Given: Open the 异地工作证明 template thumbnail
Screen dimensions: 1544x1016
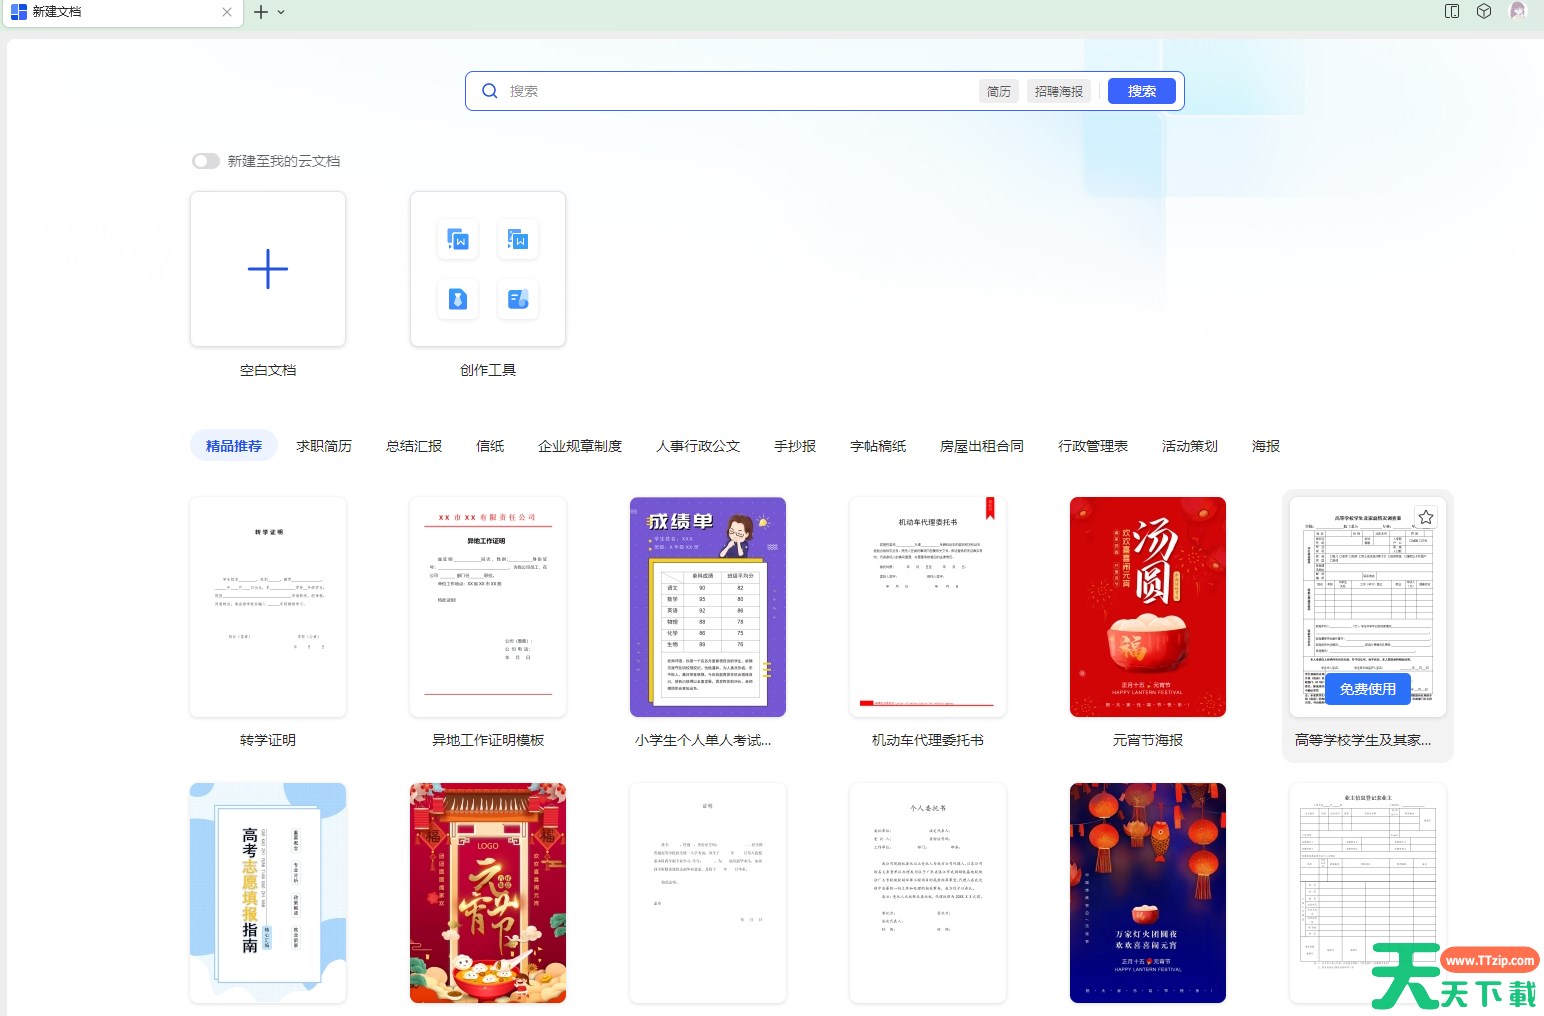Looking at the screenshot, I should pyautogui.click(x=488, y=607).
